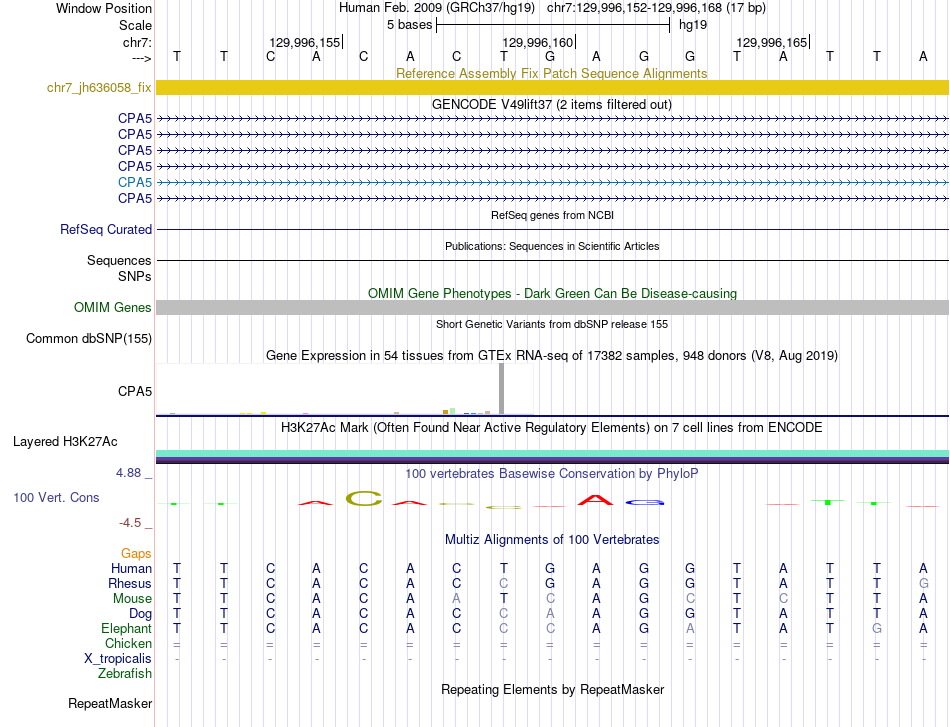This screenshot has width=950, height=727.
Task: Click the black 5-base scale bar
Action: (553, 25)
